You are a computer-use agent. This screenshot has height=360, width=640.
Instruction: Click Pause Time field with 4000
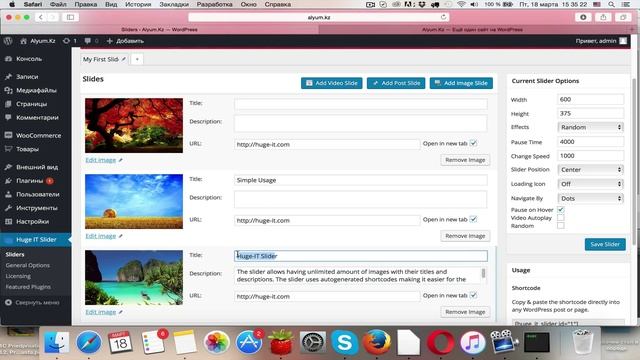pos(590,142)
